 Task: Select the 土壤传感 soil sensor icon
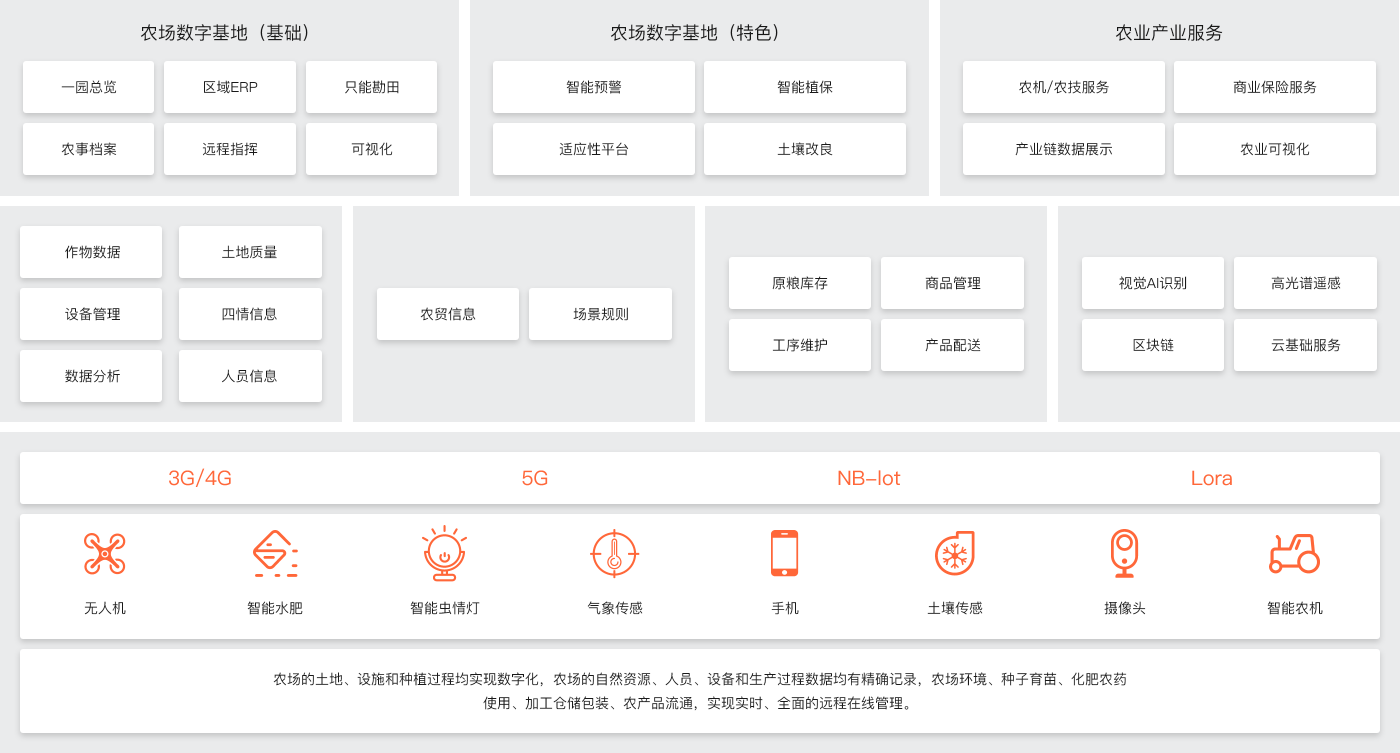955,553
